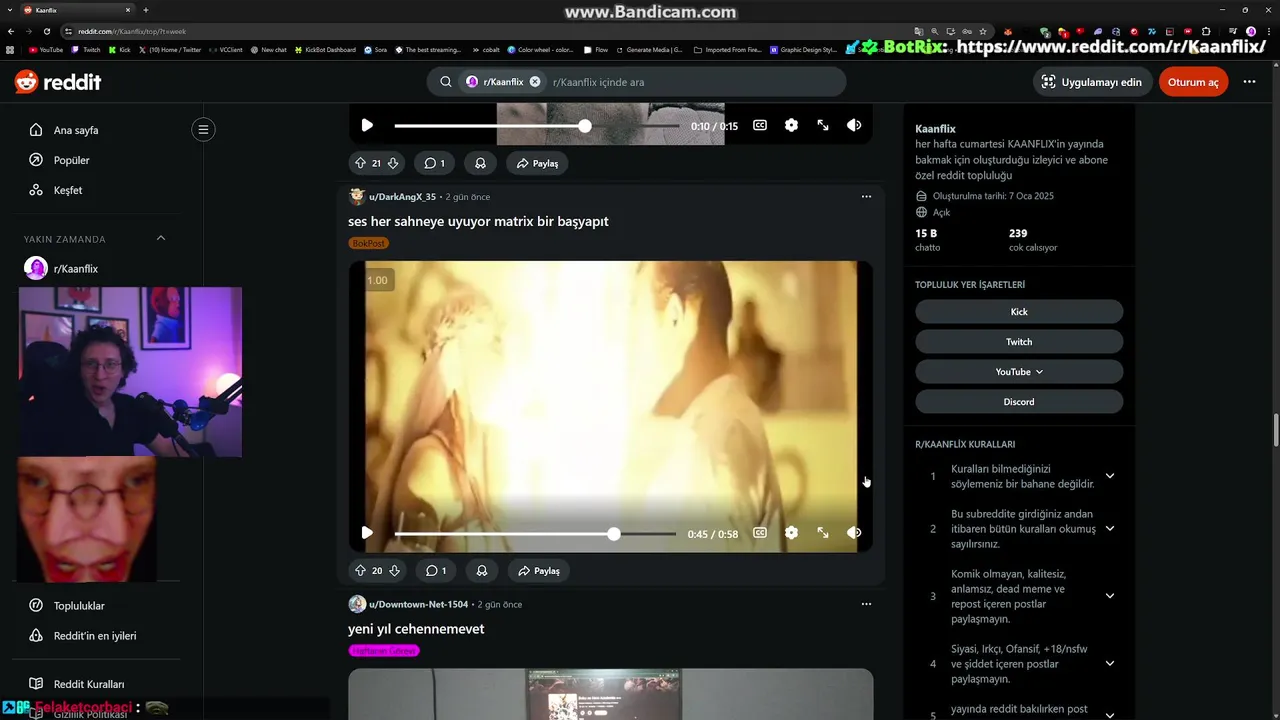1280x720 pixels.
Task: Upvote the post with 20 votes
Action: coord(360,571)
